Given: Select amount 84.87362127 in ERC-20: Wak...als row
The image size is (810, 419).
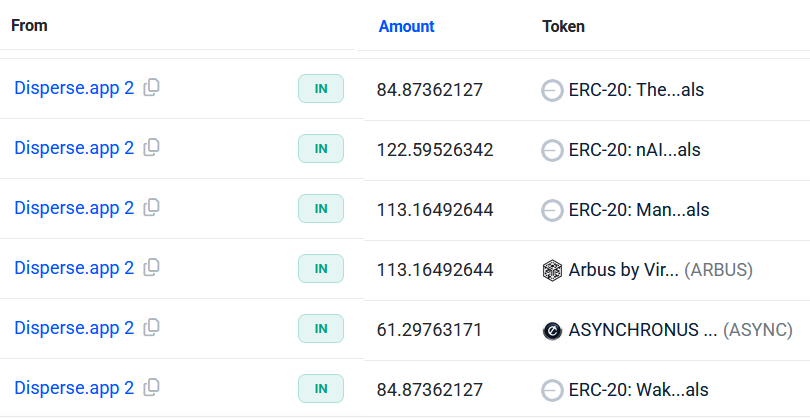Looking at the screenshot, I should [429, 390].
